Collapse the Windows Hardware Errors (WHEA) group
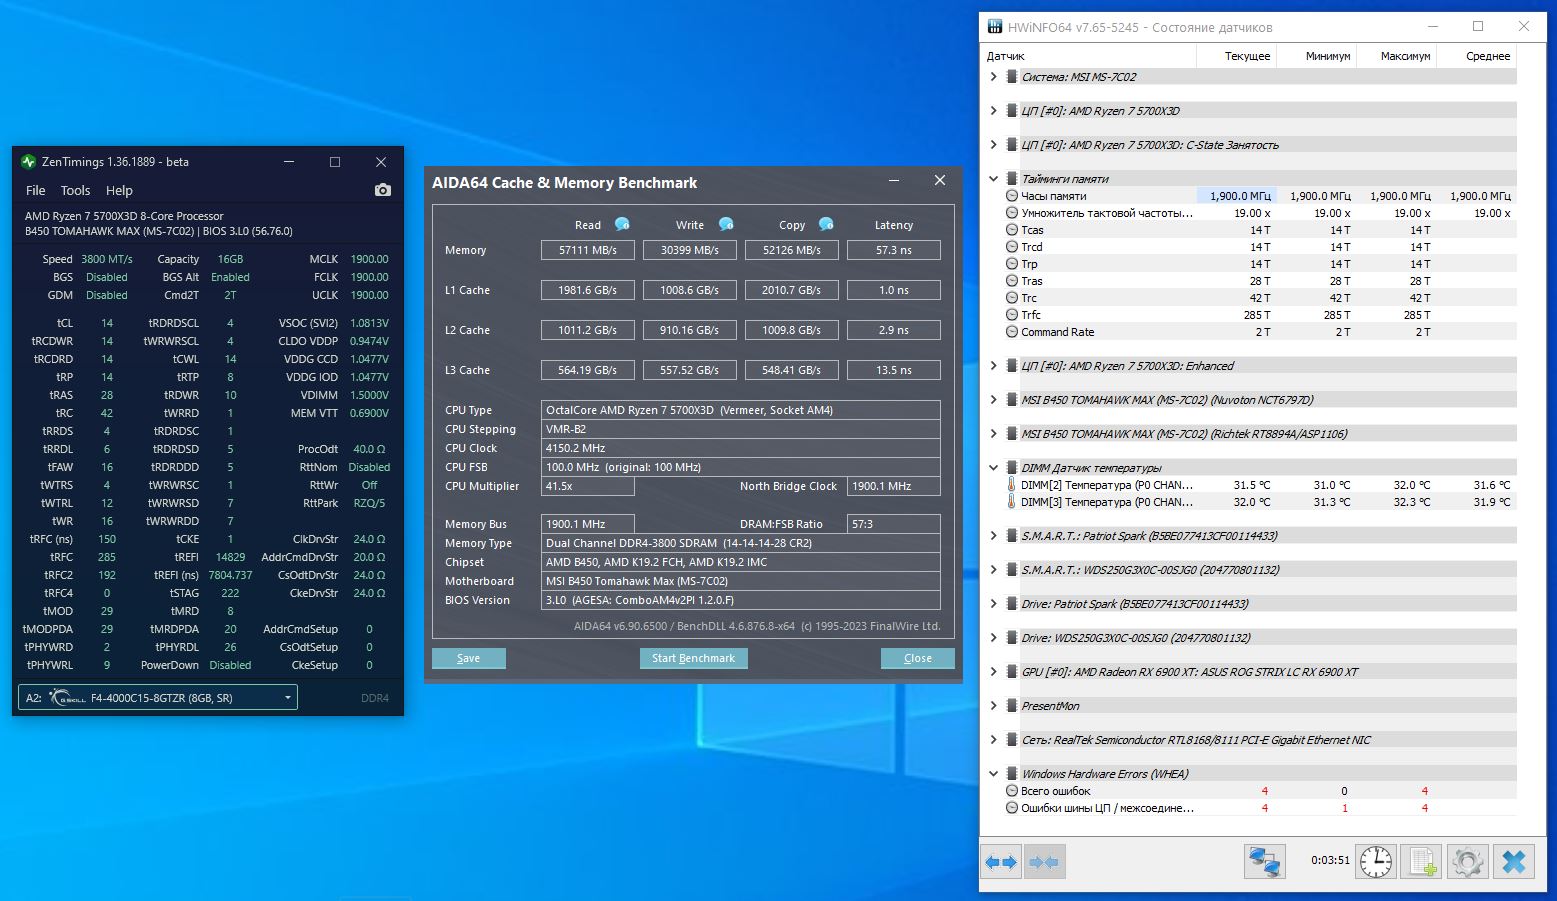Viewport: 1557px width, 901px height. coord(993,774)
